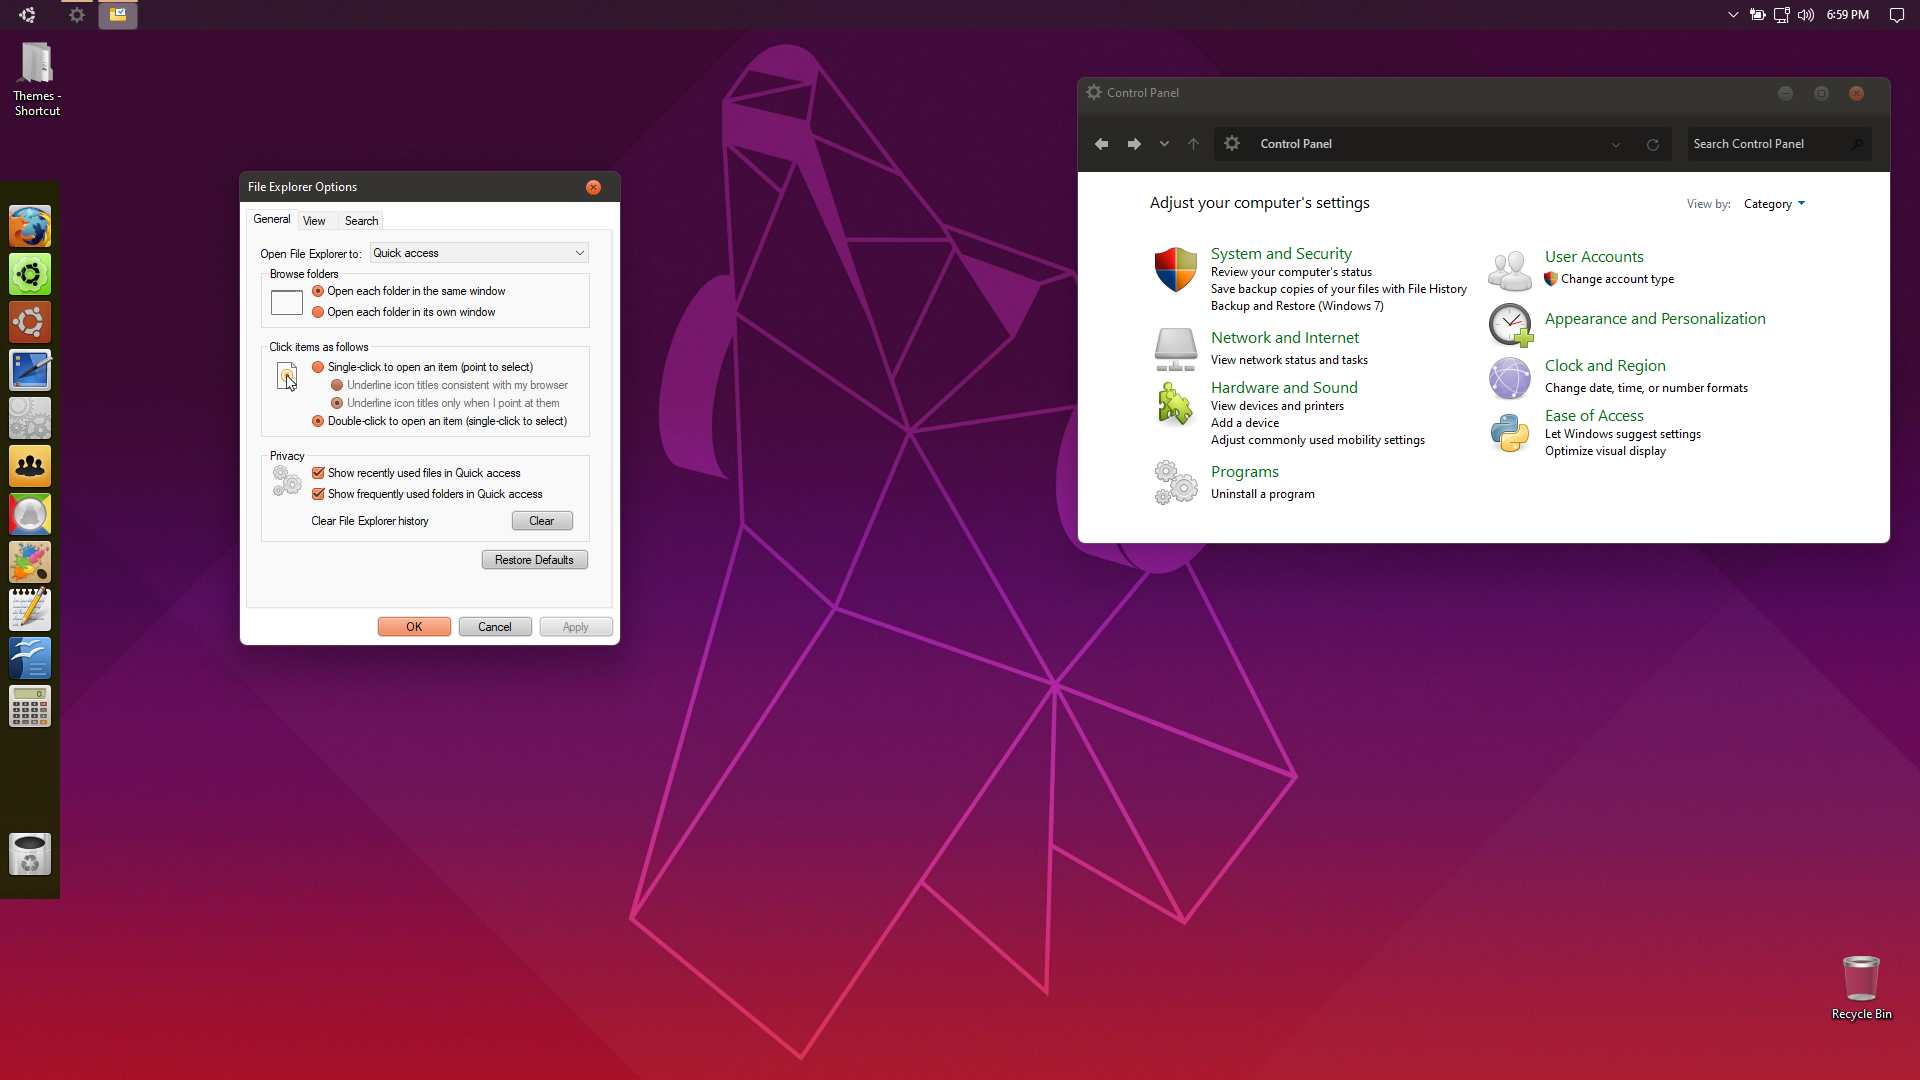1920x1080 pixels.
Task: Click the Restore Defaults button
Action: pos(534,560)
